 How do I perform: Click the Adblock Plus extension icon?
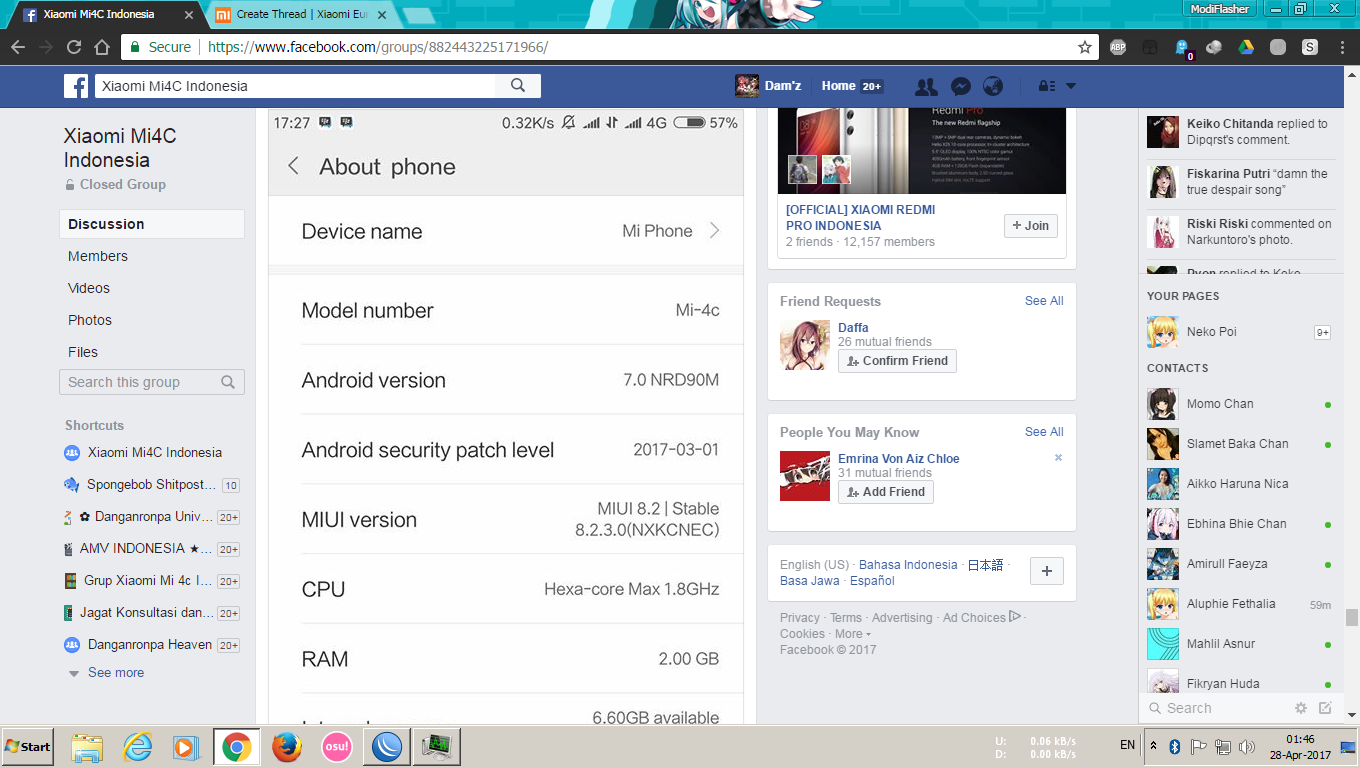(1118, 47)
